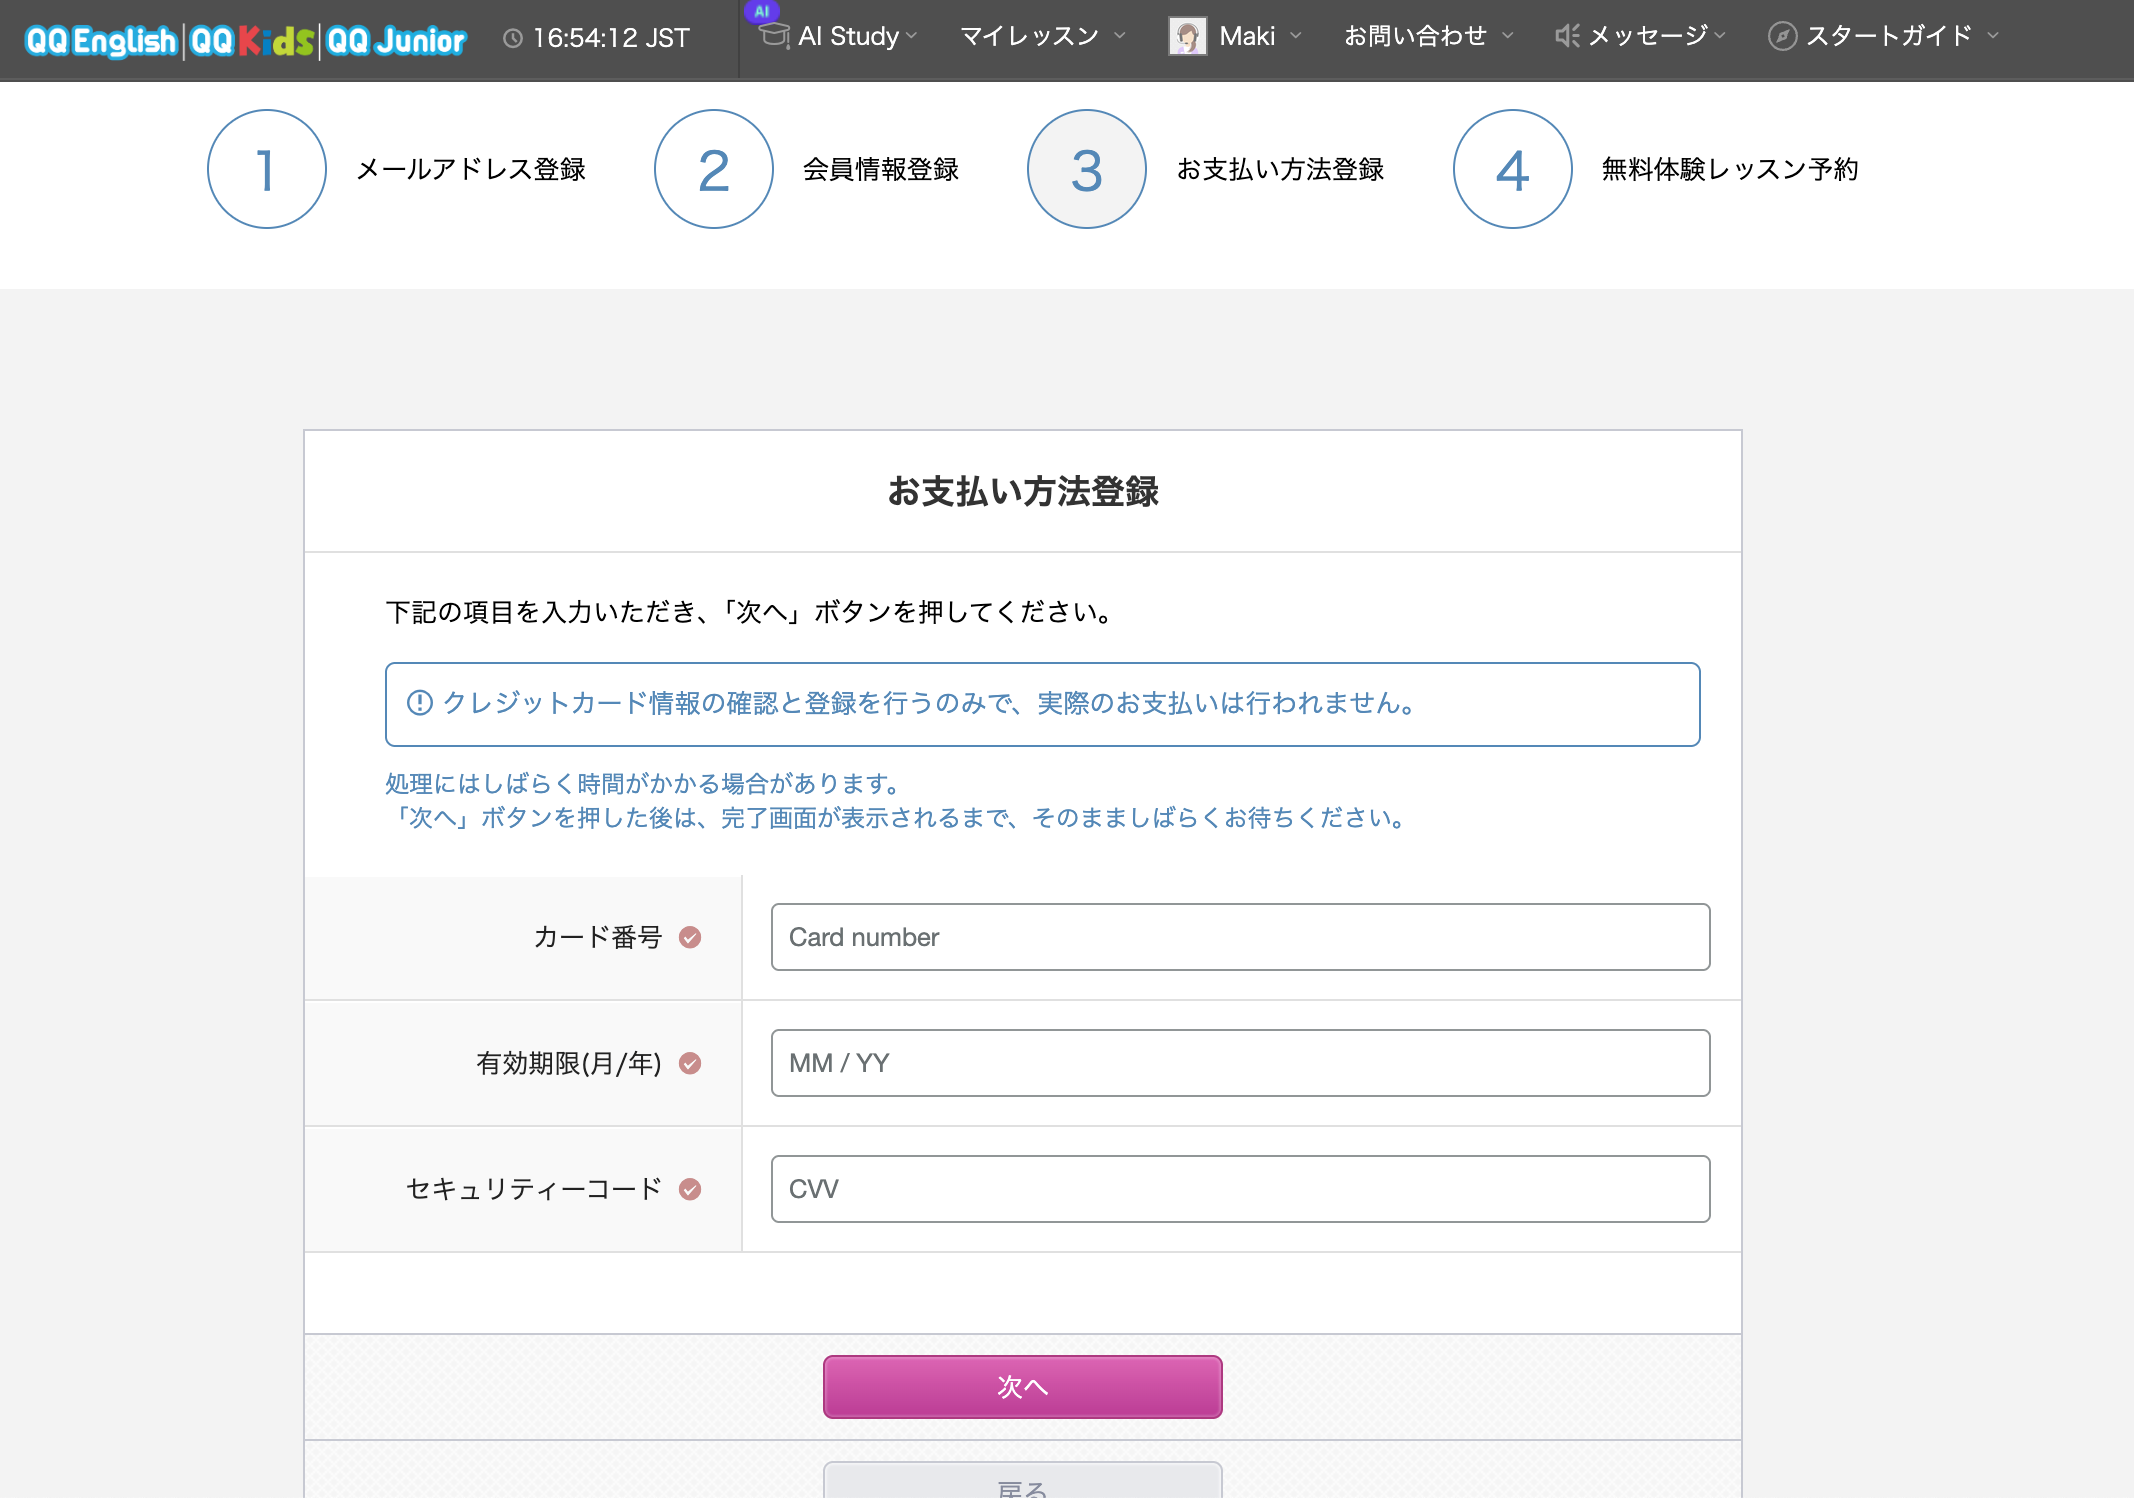The image size is (2134, 1498).
Task: Click the 有効期限(月/年) field label
Action: [x=569, y=1063]
